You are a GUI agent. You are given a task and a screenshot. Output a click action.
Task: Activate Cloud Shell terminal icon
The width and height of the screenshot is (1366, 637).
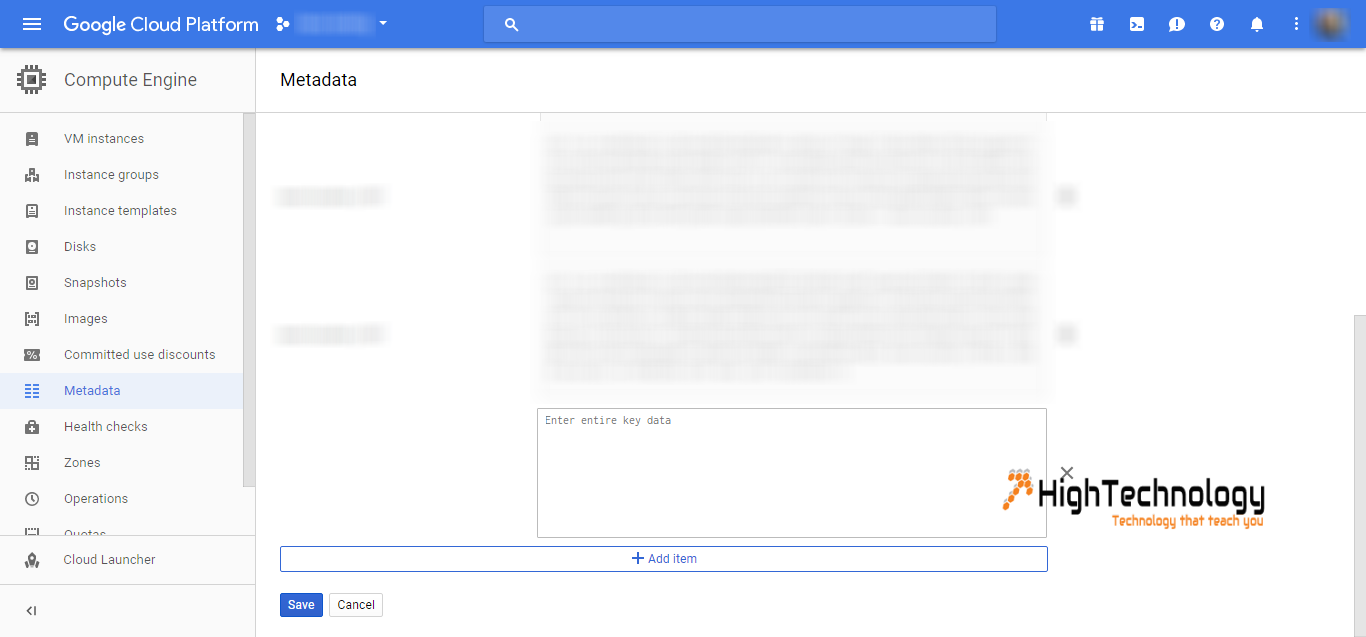coord(1137,24)
